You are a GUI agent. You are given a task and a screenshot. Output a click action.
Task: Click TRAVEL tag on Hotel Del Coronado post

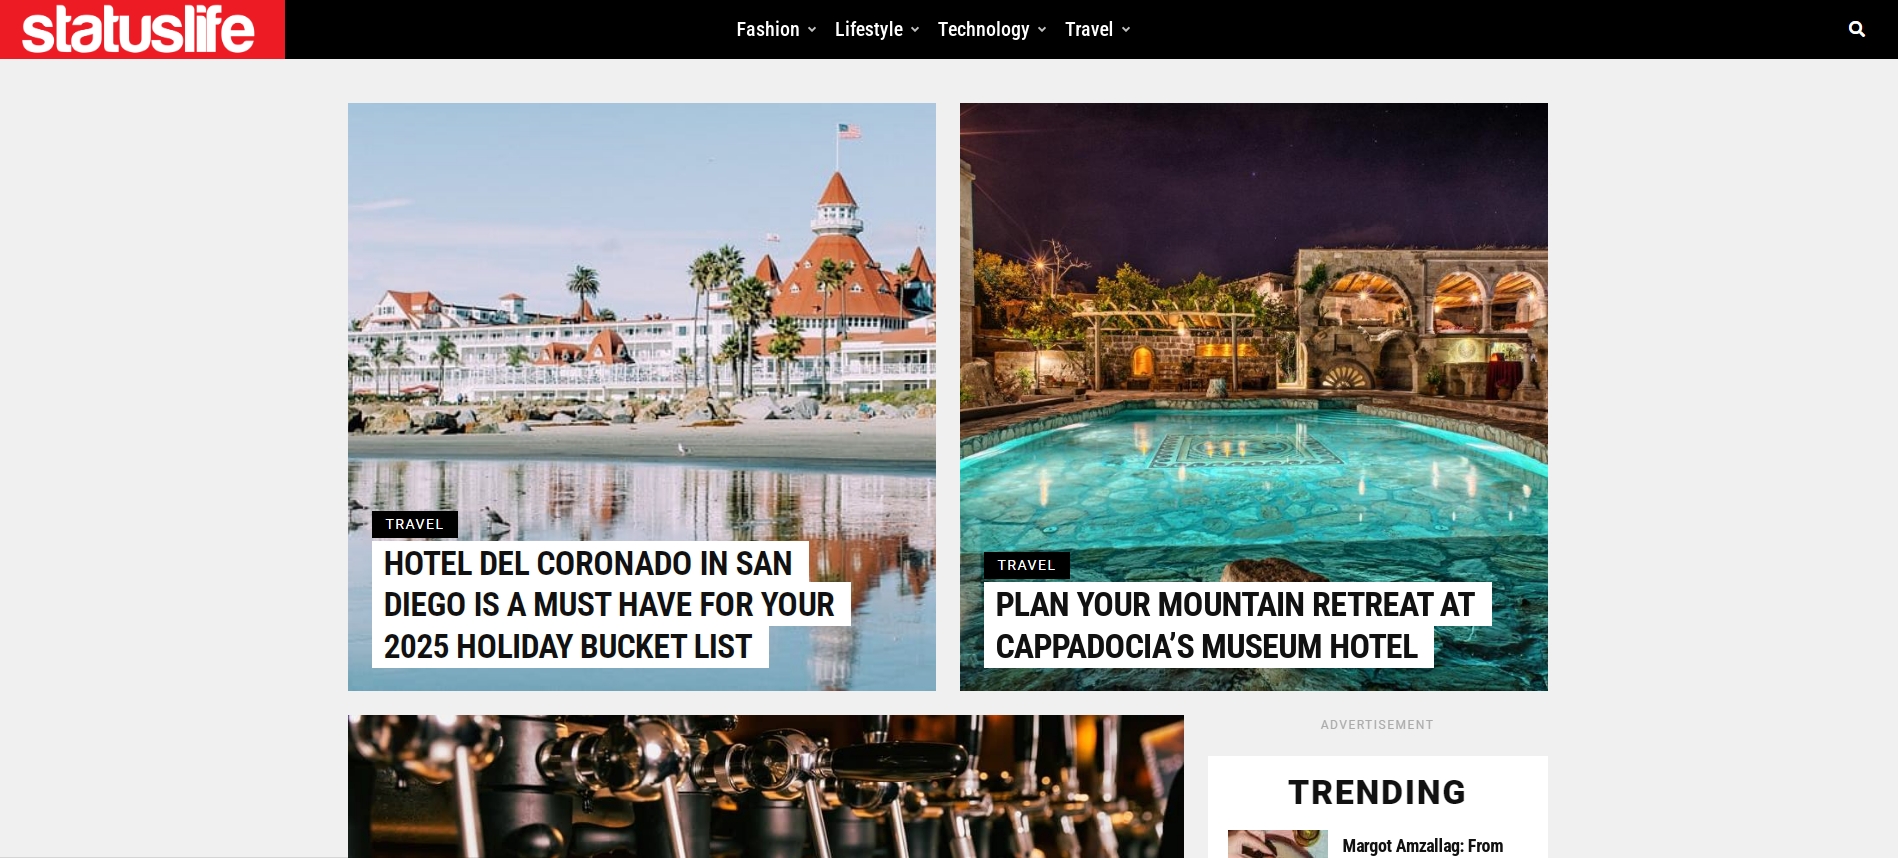pyautogui.click(x=414, y=524)
